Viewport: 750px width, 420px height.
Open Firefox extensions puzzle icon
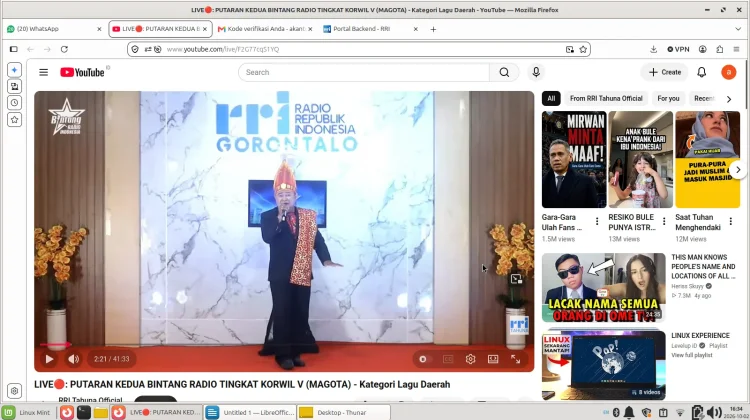coord(719,49)
